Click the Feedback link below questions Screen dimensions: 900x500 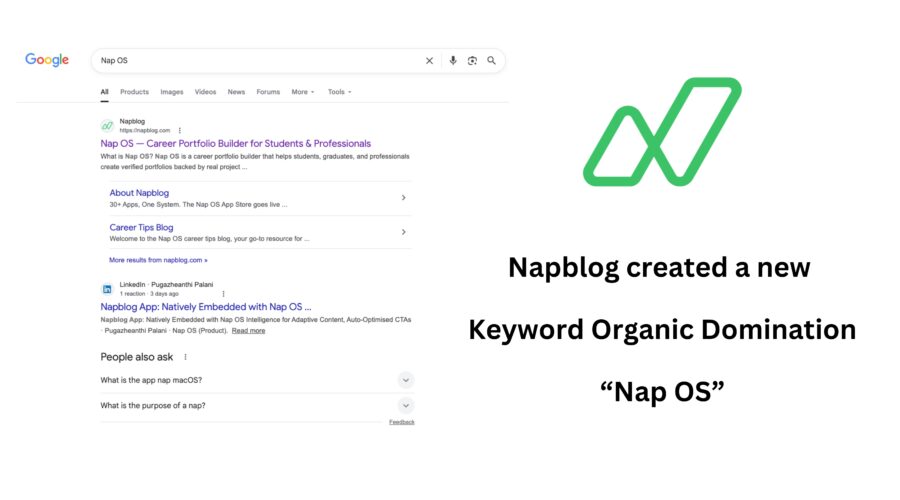(402, 422)
